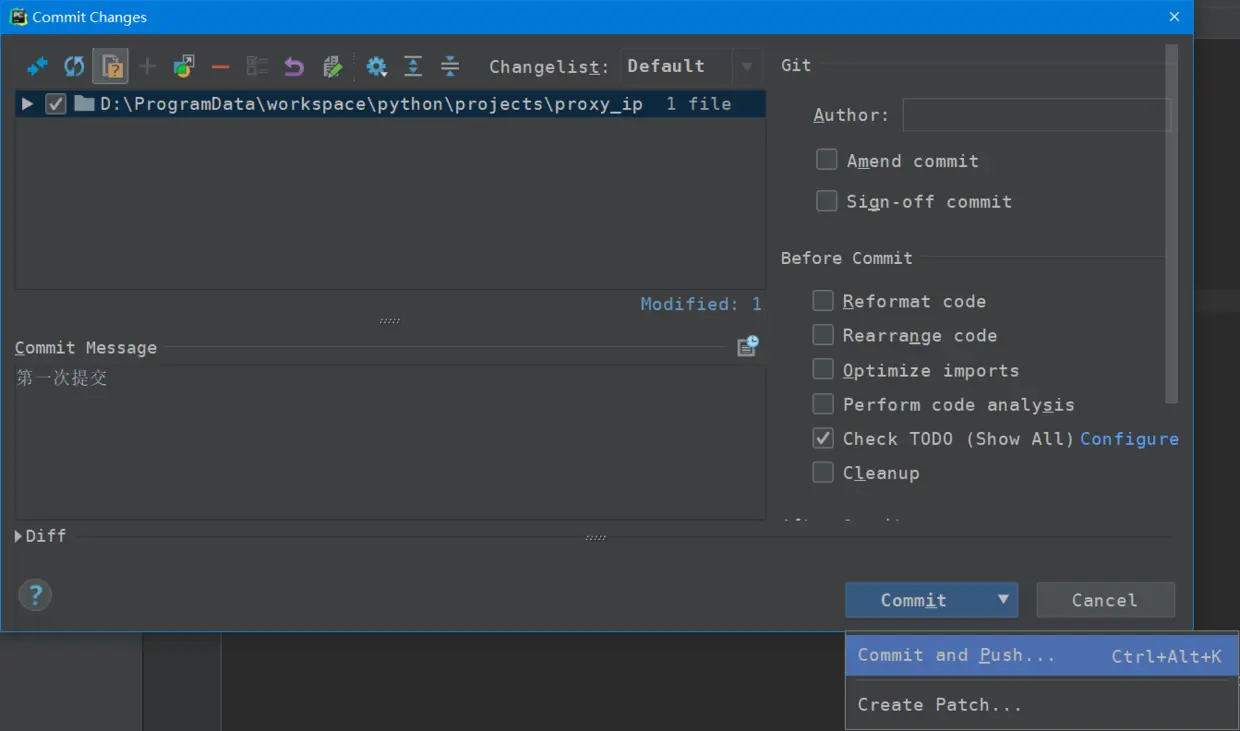The image size is (1240, 731).
Task: Click the red Delete minus icon
Action: (x=221, y=67)
